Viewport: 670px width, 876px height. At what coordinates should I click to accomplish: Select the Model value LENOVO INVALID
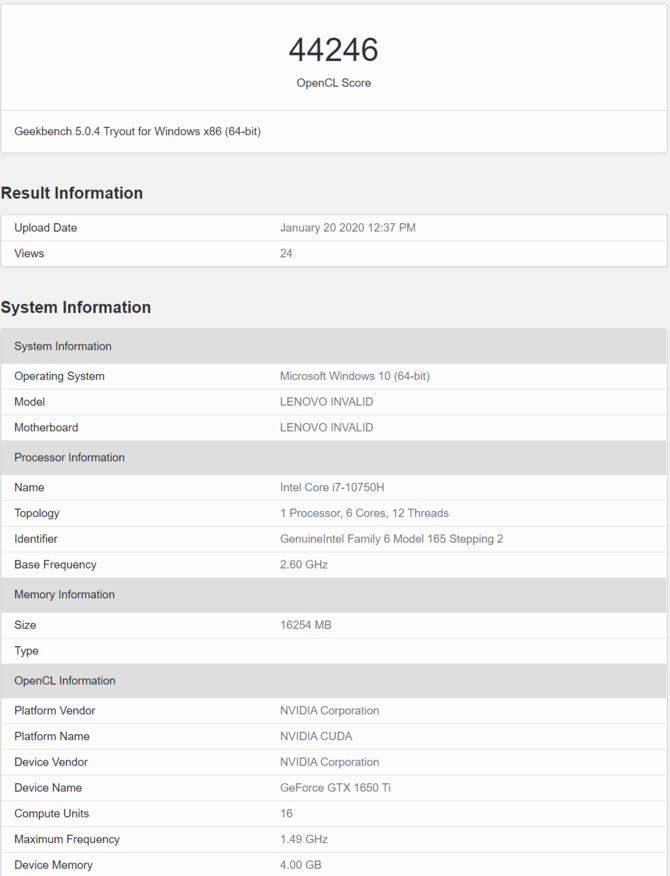pyautogui.click(x=326, y=402)
